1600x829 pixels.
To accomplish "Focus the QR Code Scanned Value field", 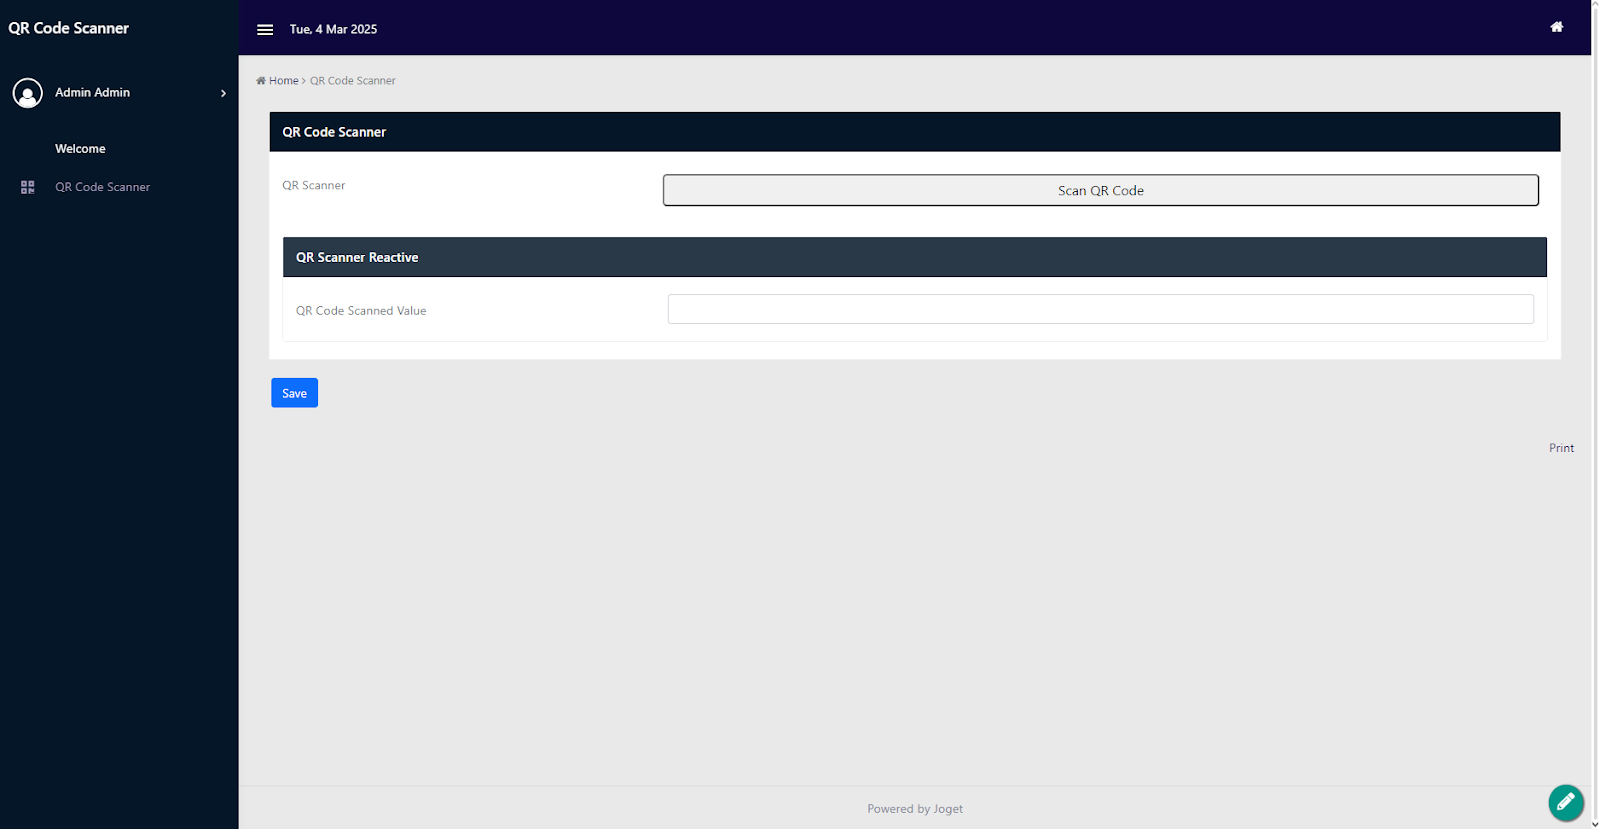I will coord(1101,309).
